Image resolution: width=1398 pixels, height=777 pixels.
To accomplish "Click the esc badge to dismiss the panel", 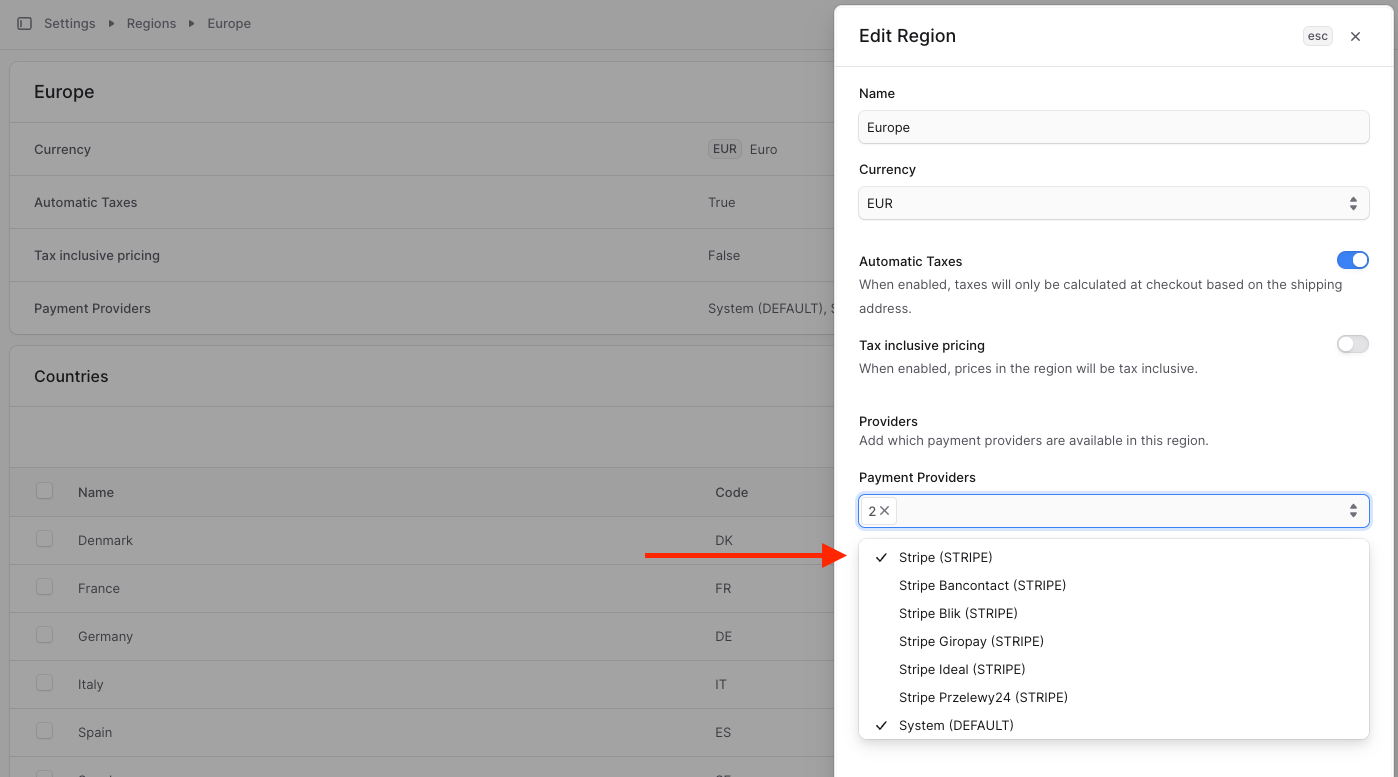I will click(1317, 35).
